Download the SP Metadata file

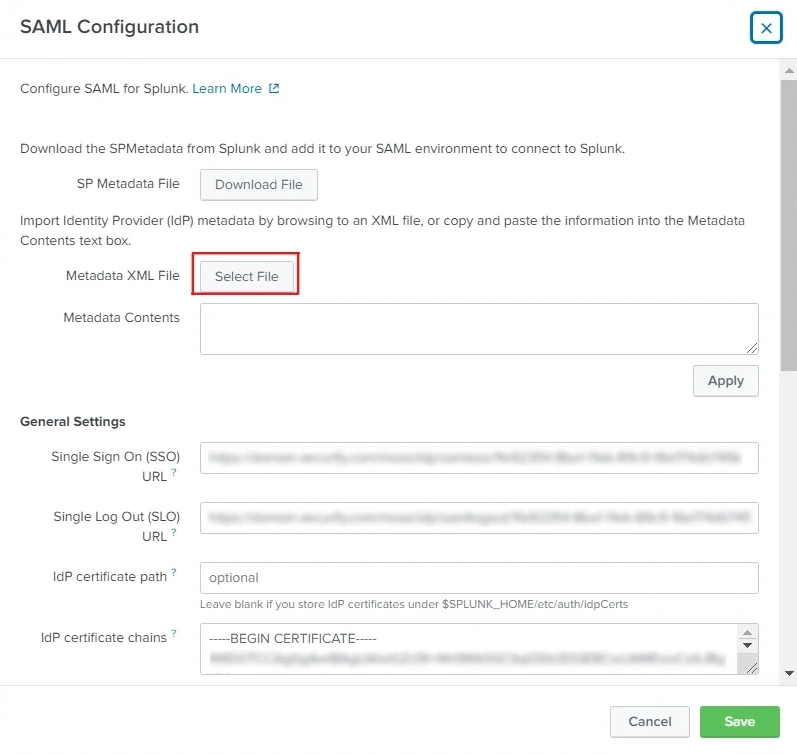pyautogui.click(x=258, y=185)
